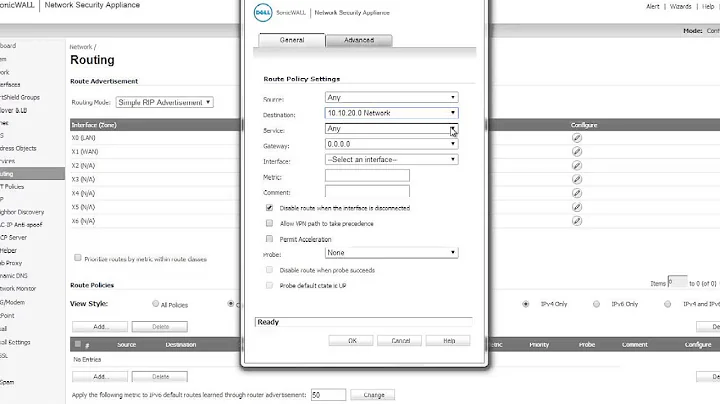Open Network Monitor in the sidebar

coord(18,288)
